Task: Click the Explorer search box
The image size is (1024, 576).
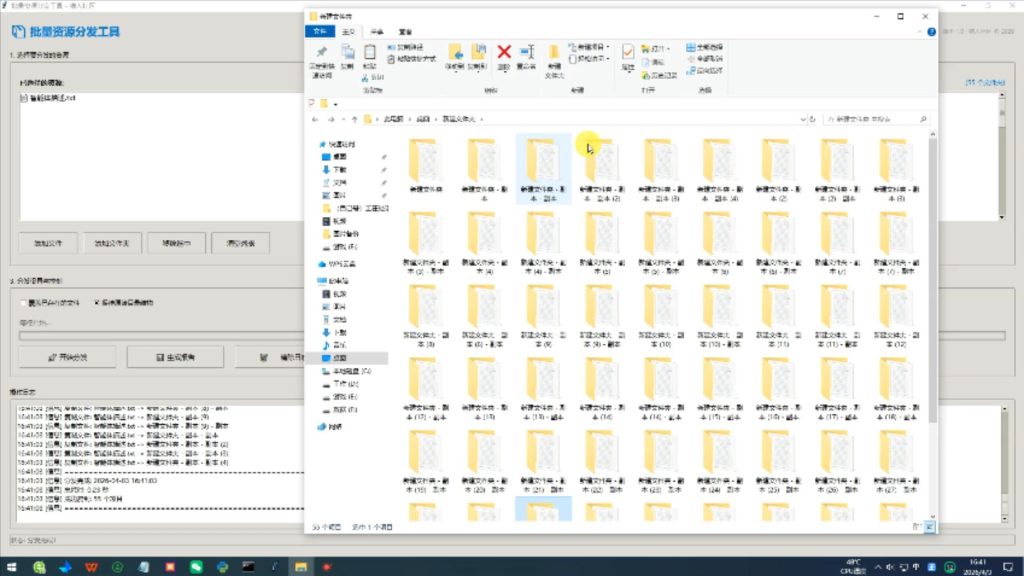Action: (876, 119)
